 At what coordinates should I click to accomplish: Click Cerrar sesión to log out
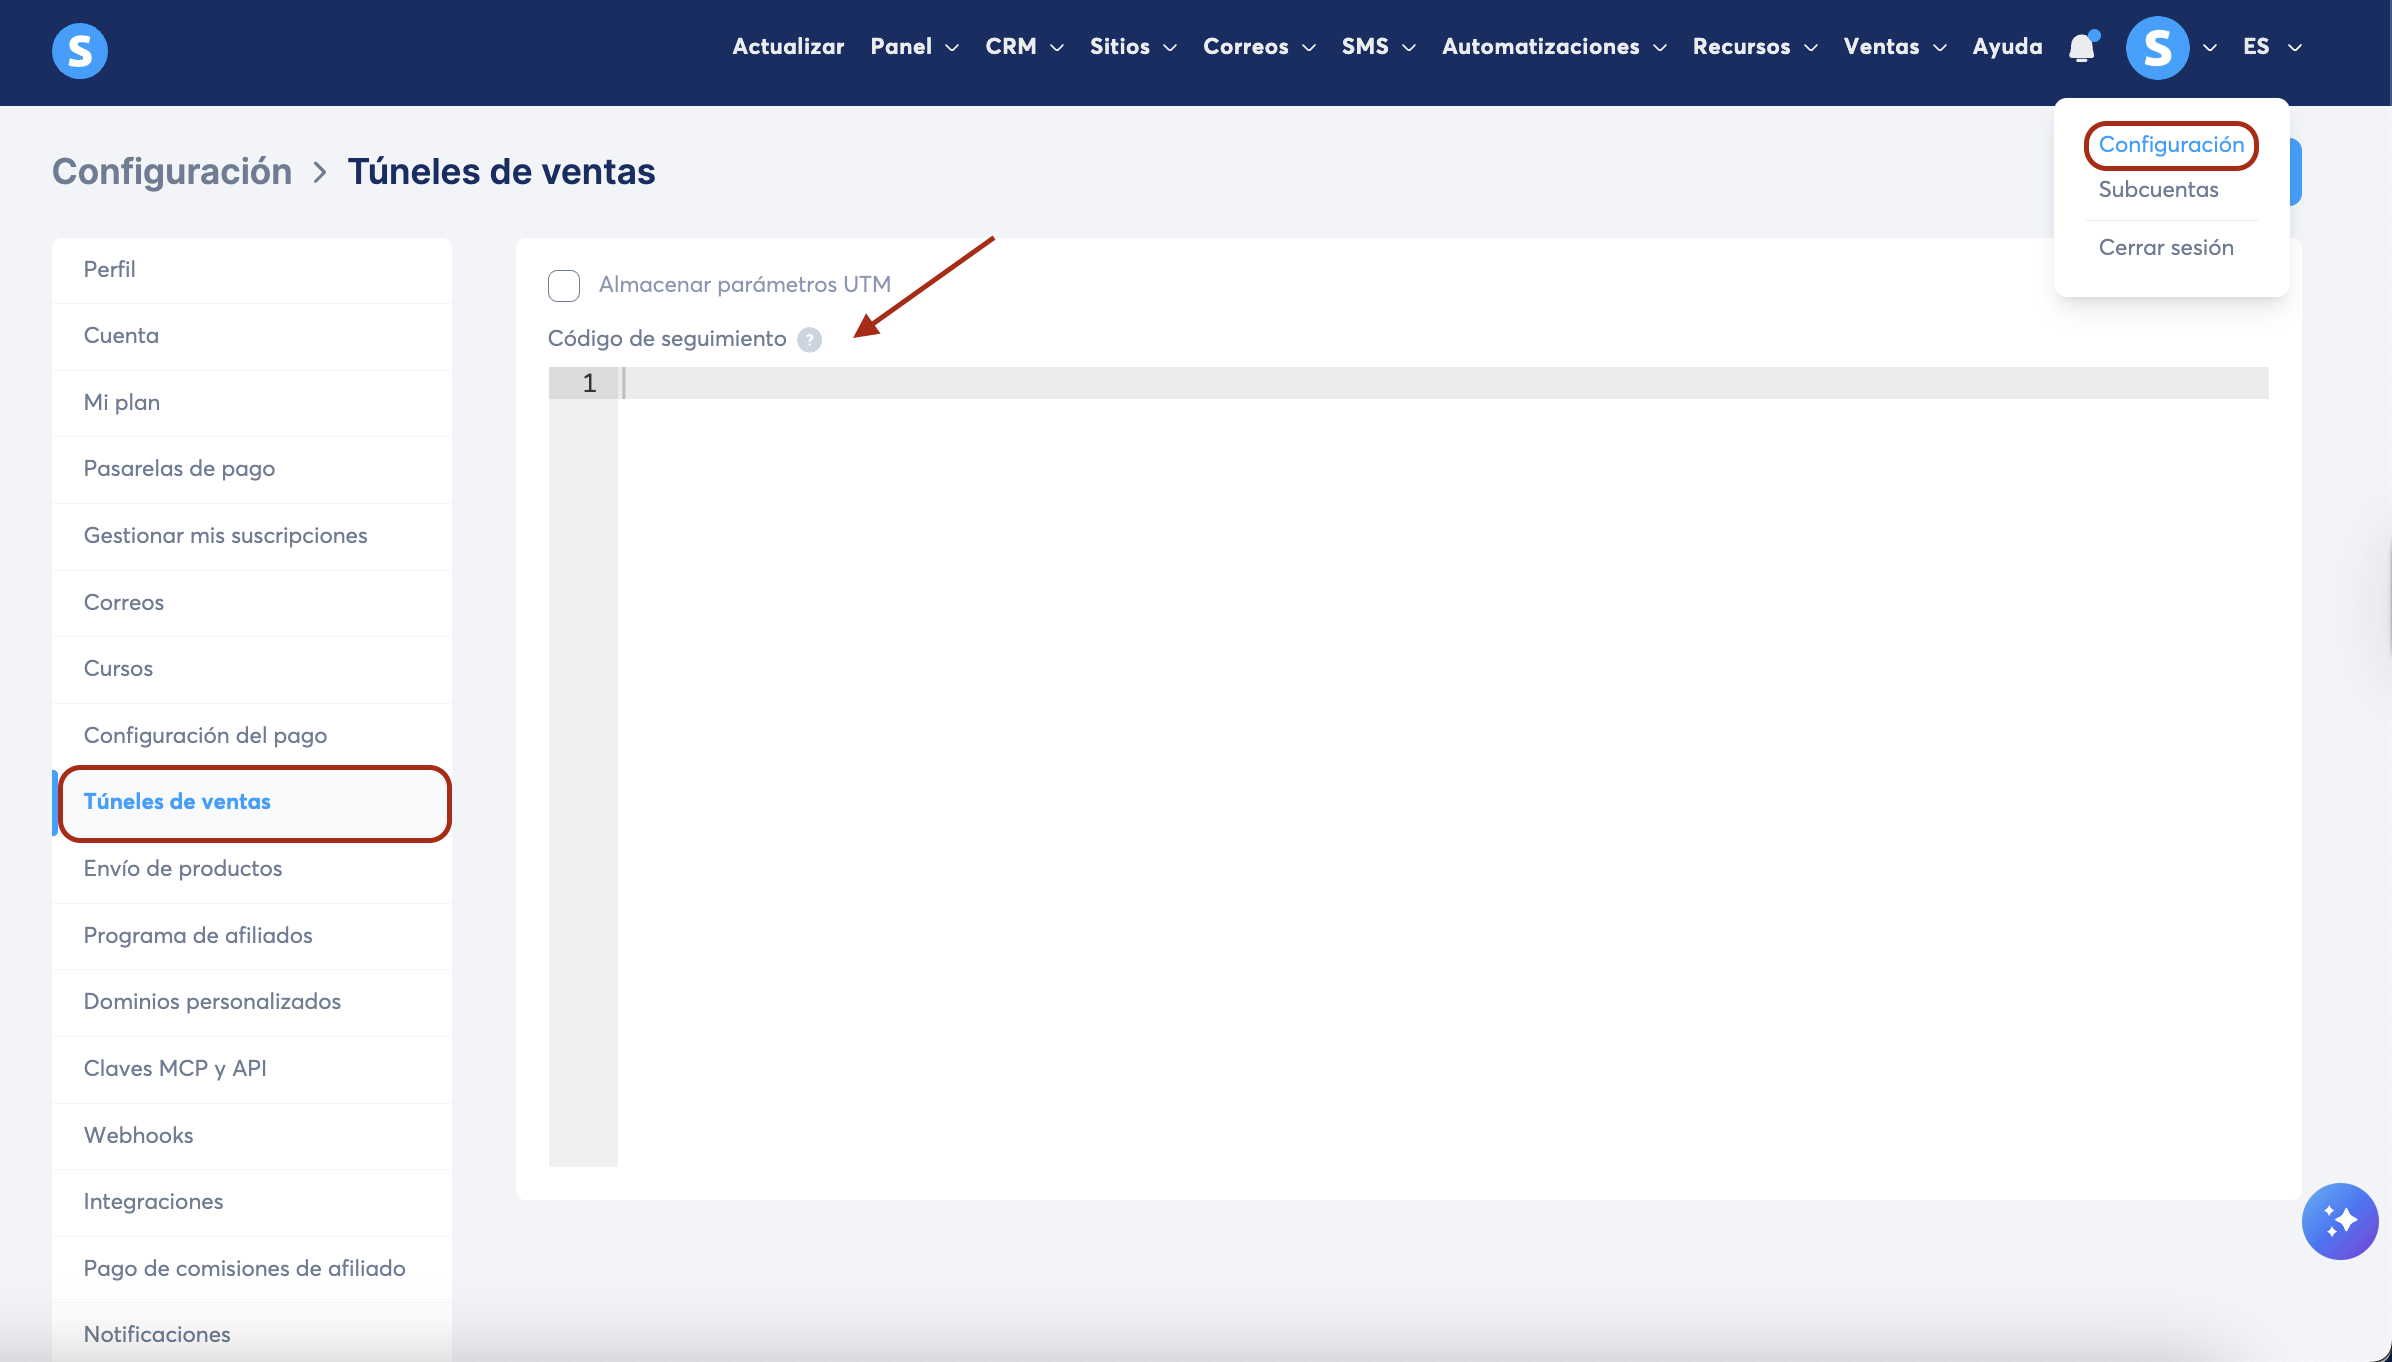[2165, 248]
